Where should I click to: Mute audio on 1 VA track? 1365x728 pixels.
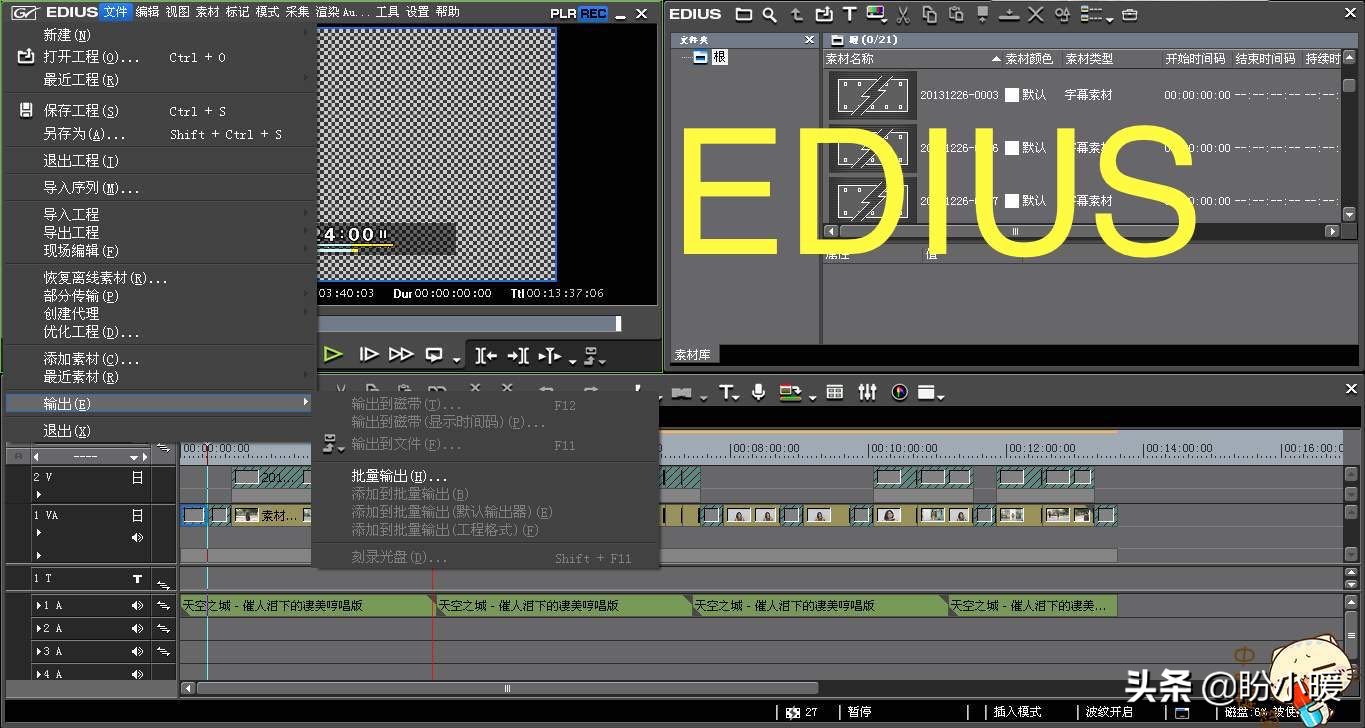click(137, 537)
